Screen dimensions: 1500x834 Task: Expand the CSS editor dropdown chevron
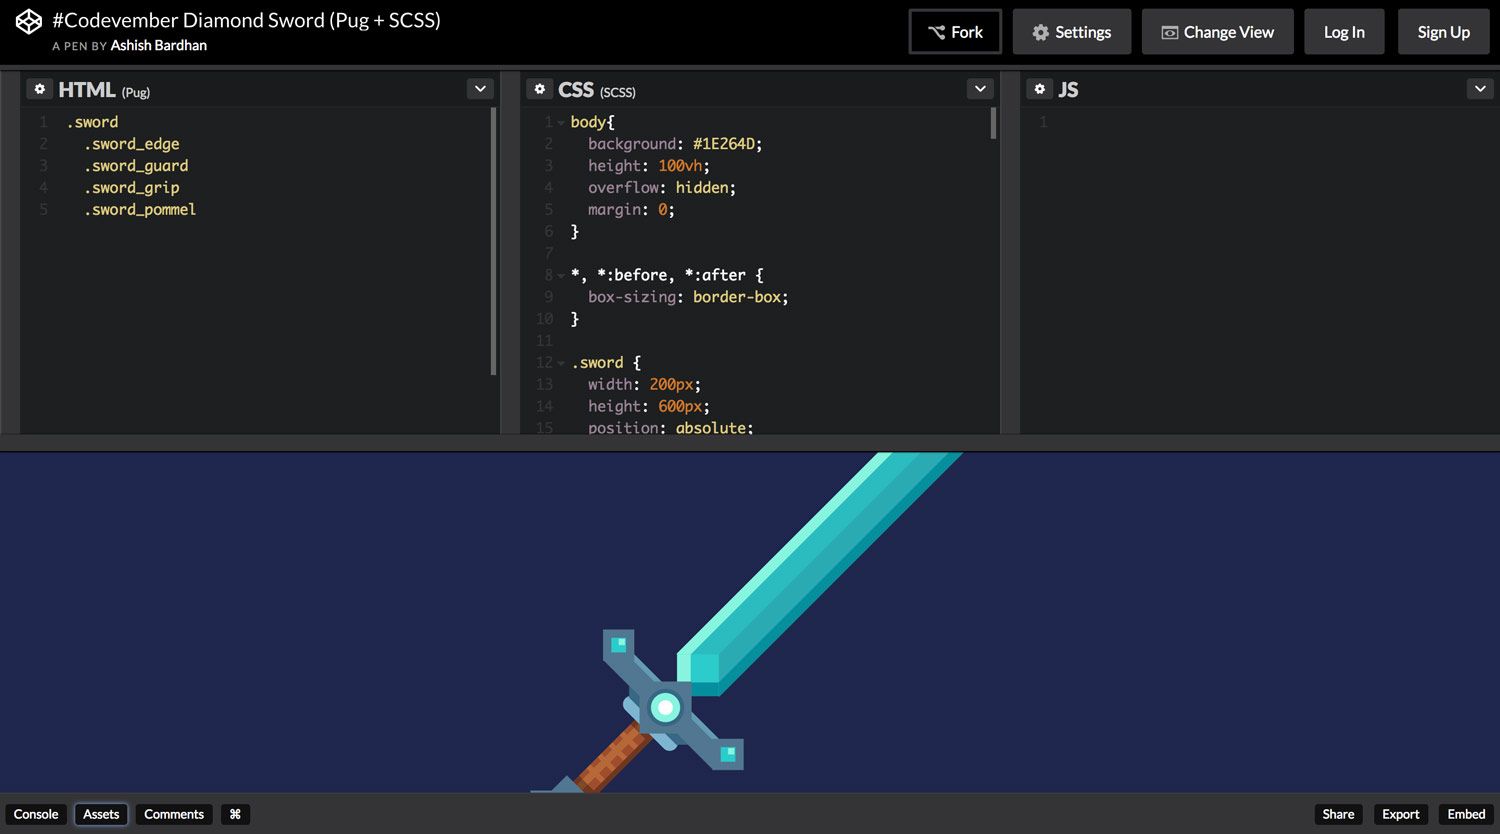pos(980,89)
